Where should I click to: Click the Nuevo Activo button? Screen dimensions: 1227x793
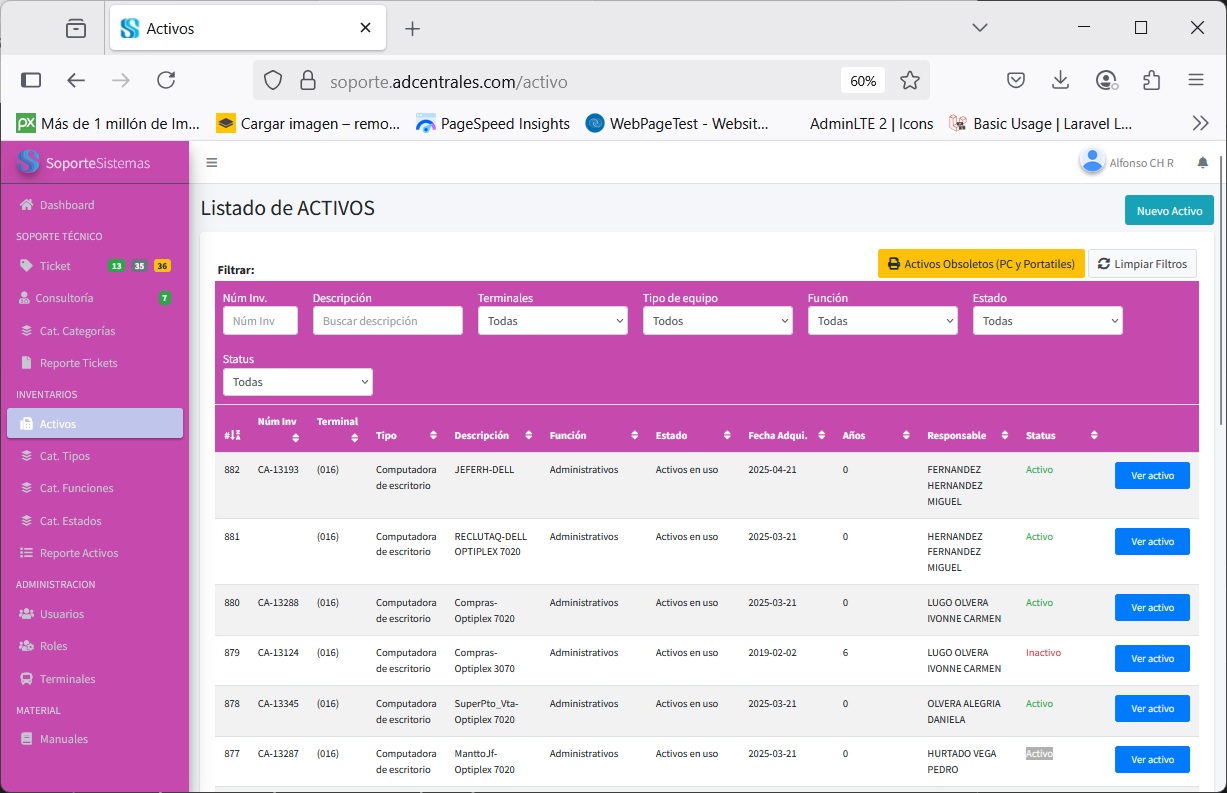click(x=1168, y=211)
